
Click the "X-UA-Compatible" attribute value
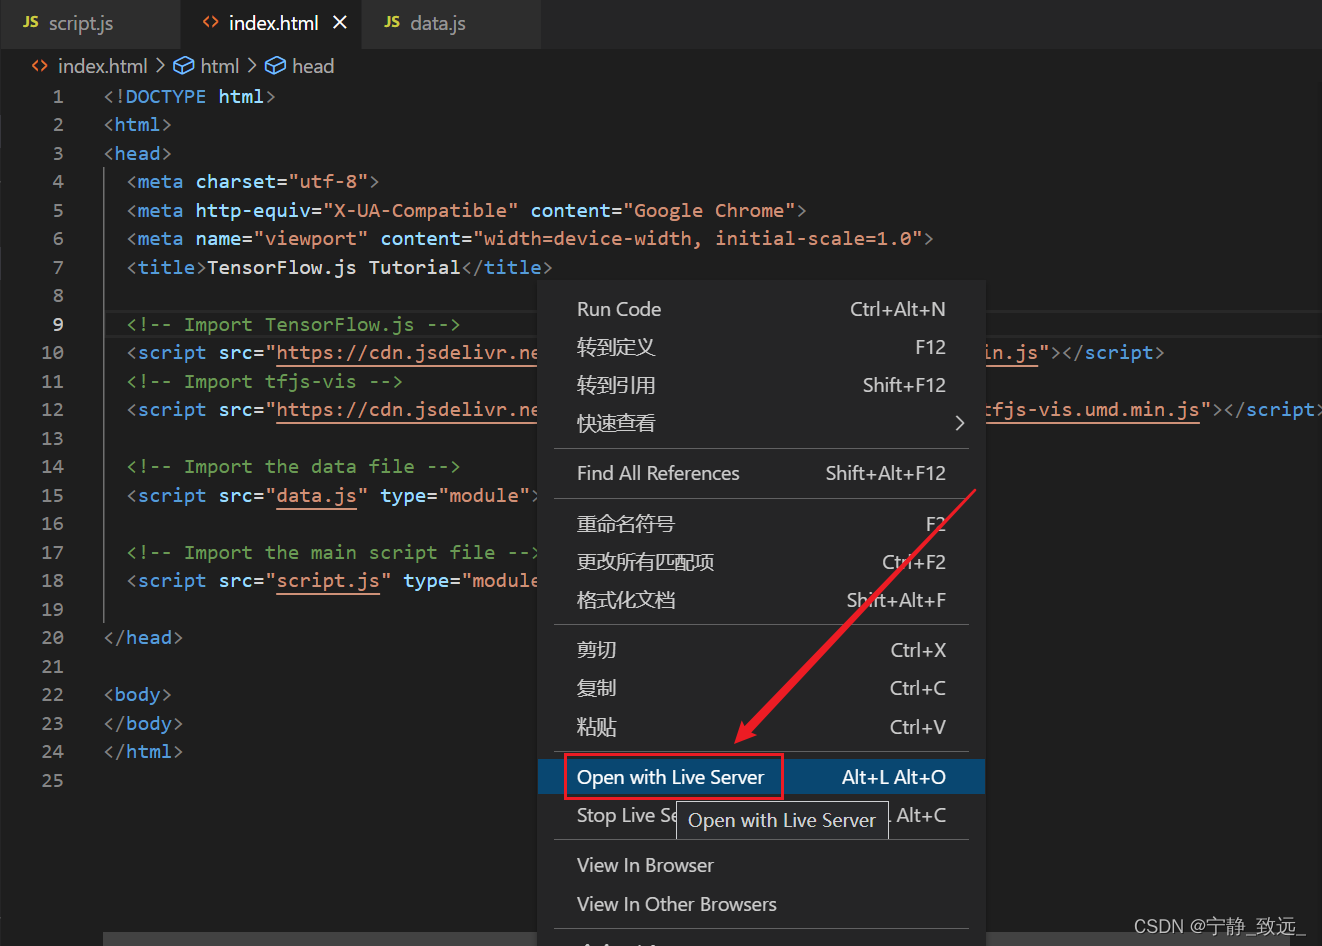pyautogui.click(x=420, y=210)
